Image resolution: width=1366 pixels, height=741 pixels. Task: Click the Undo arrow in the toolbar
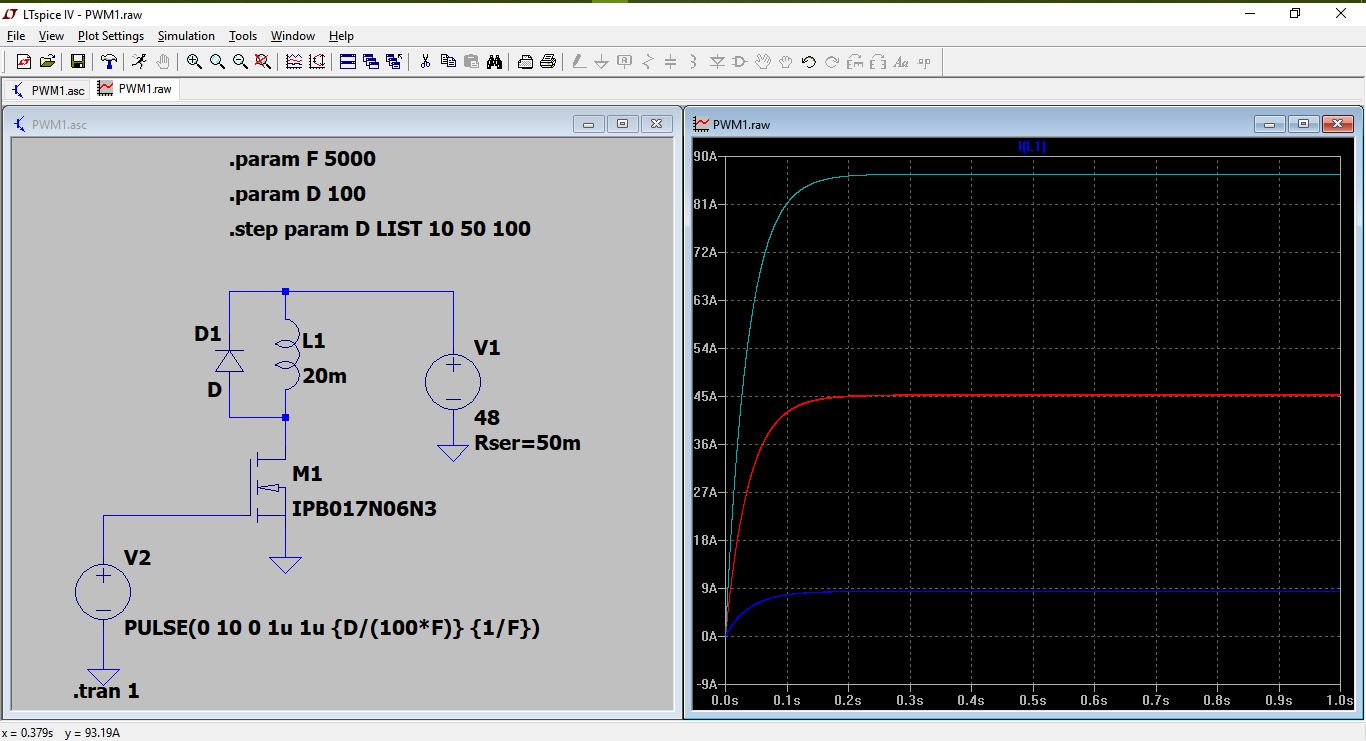click(809, 62)
